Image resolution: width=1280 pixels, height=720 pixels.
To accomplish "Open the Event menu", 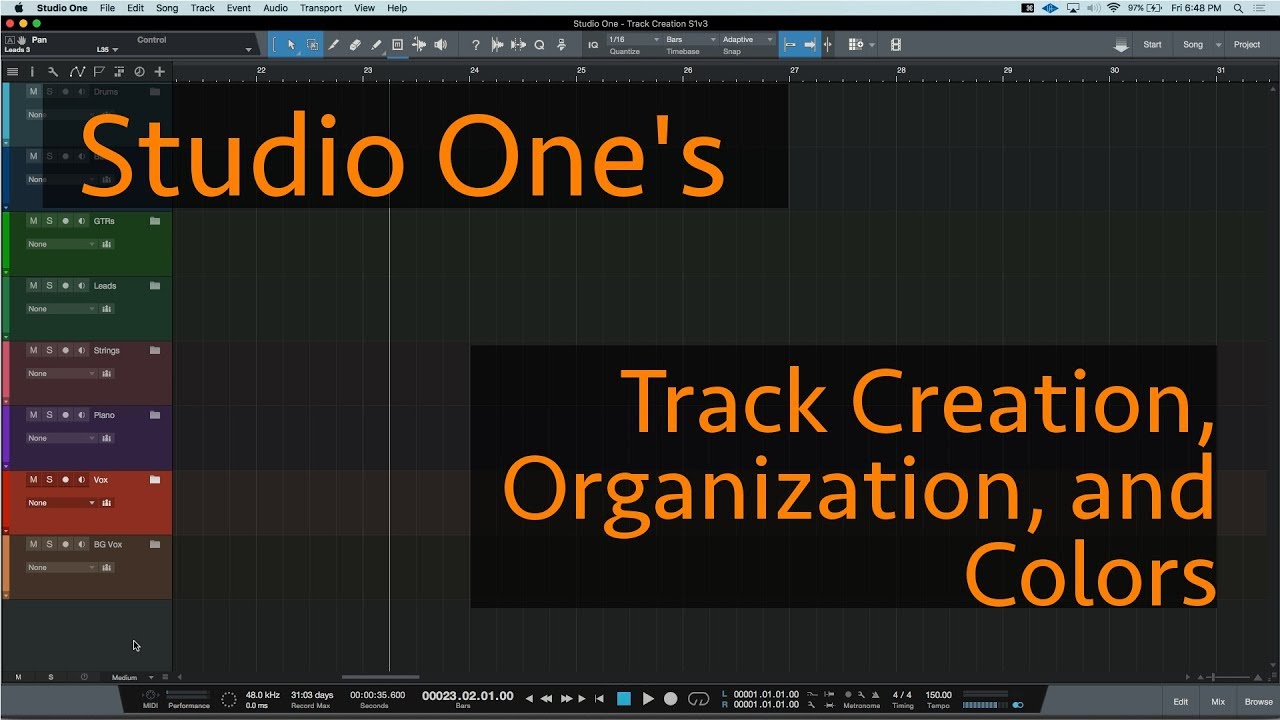I will click(239, 8).
